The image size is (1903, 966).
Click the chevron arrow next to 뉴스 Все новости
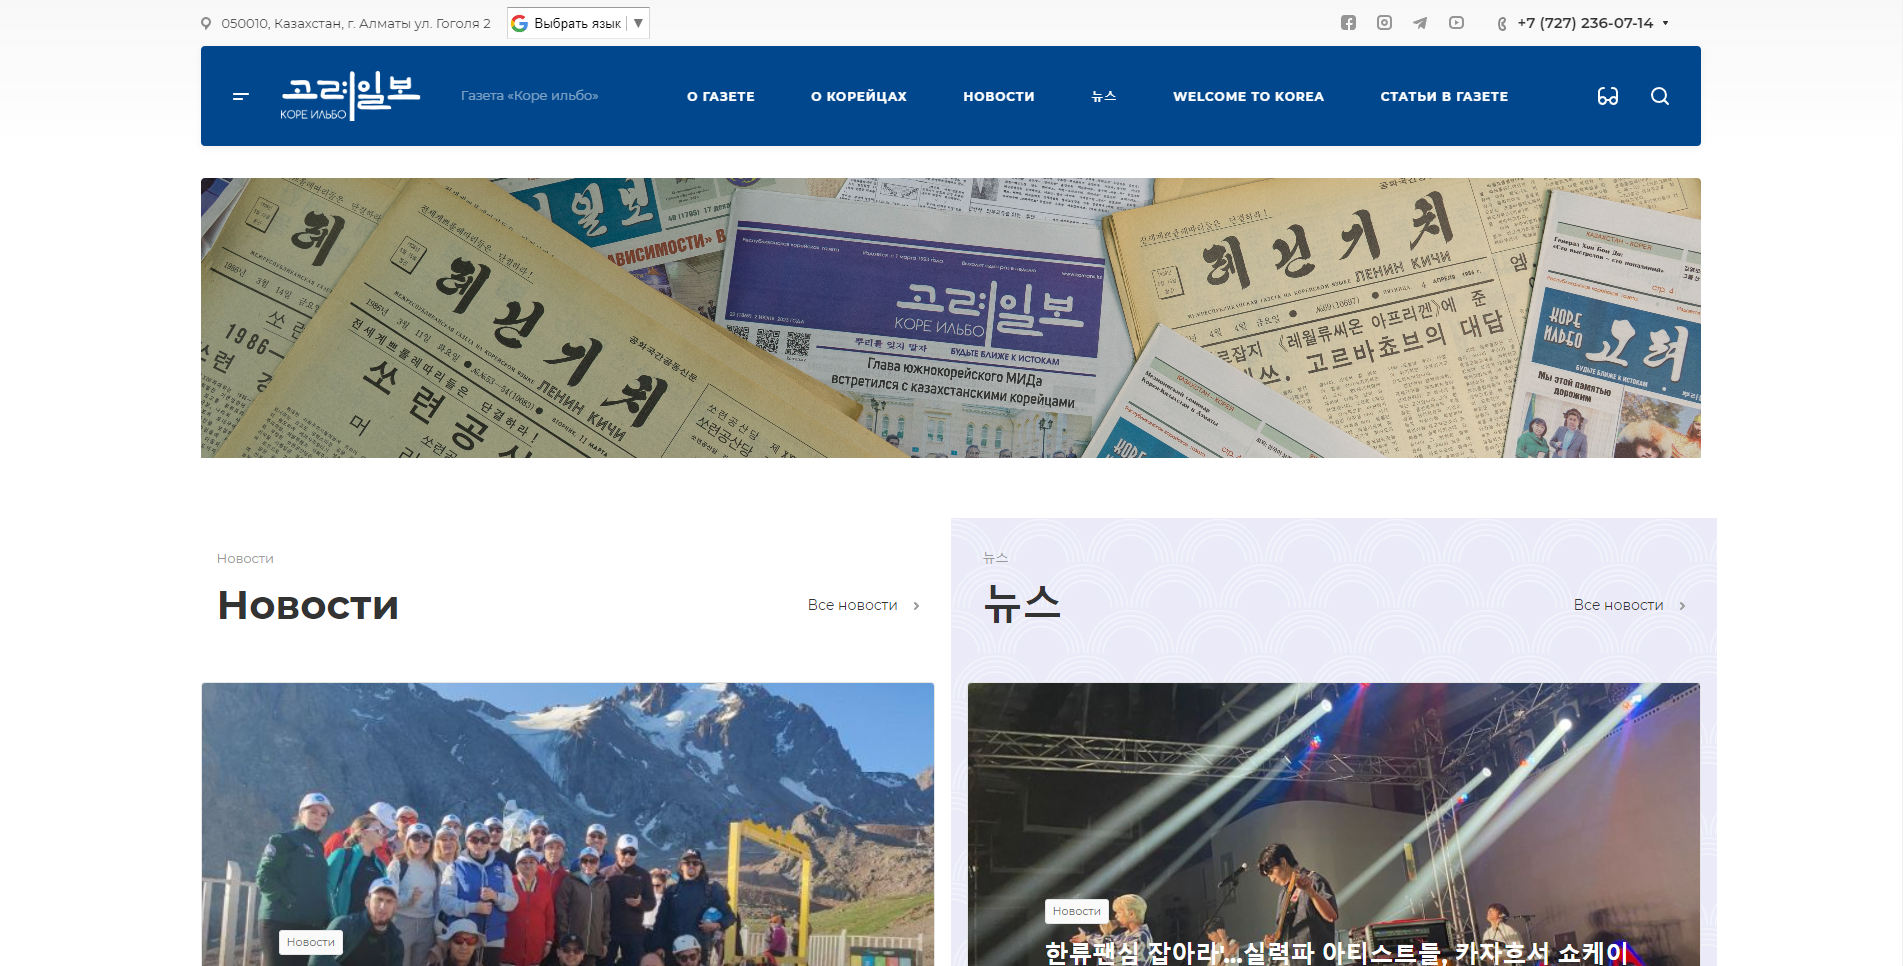pyautogui.click(x=1683, y=606)
